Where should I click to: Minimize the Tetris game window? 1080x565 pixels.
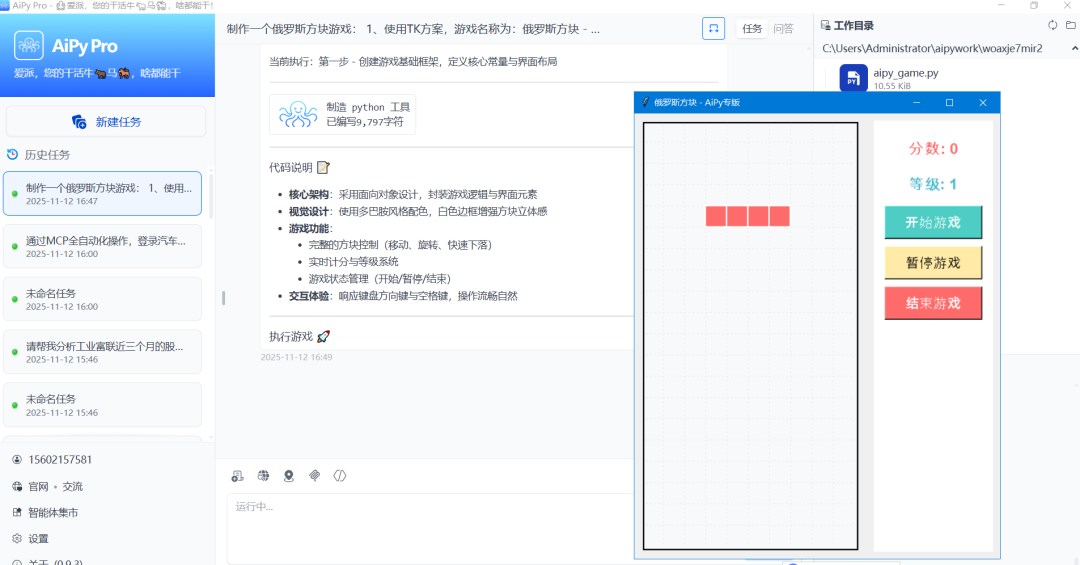[916, 103]
